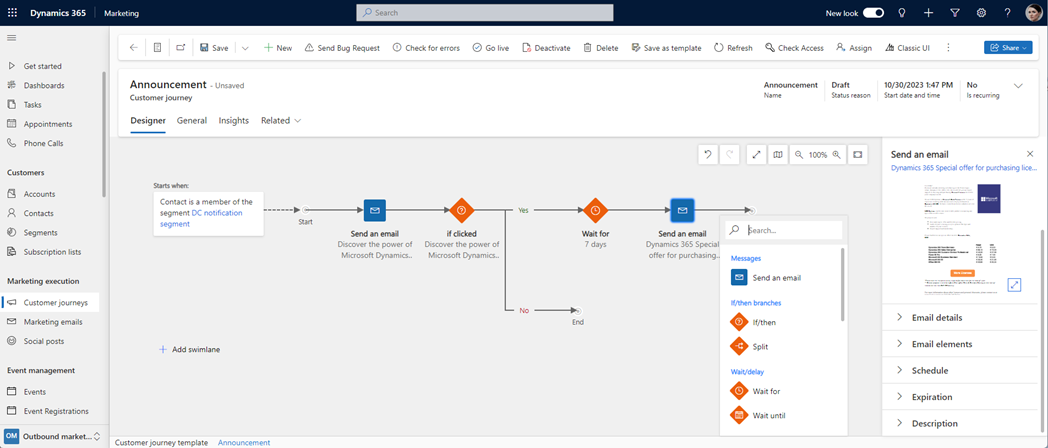
Task: Switch to the Insights tab
Action: (234, 120)
